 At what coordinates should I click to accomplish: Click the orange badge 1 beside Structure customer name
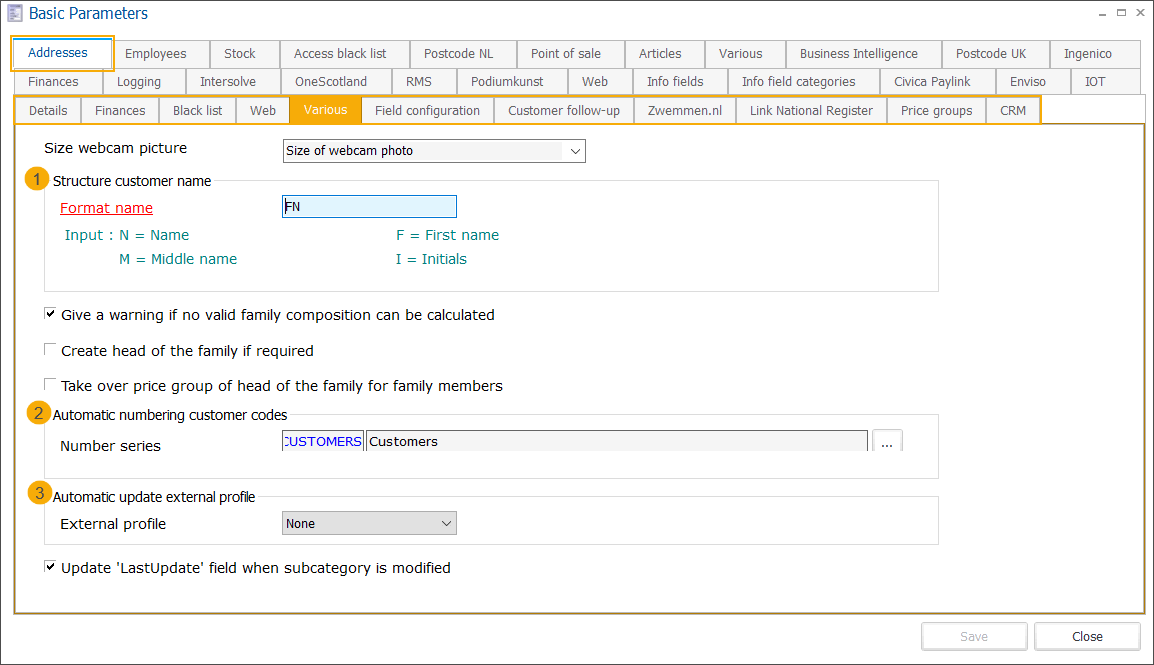[36, 178]
